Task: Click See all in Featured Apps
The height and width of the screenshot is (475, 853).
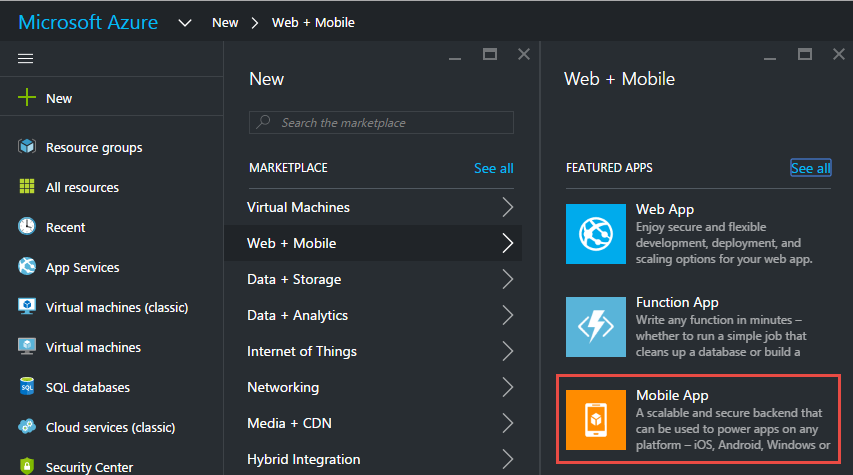Action: pyautogui.click(x=810, y=168)
